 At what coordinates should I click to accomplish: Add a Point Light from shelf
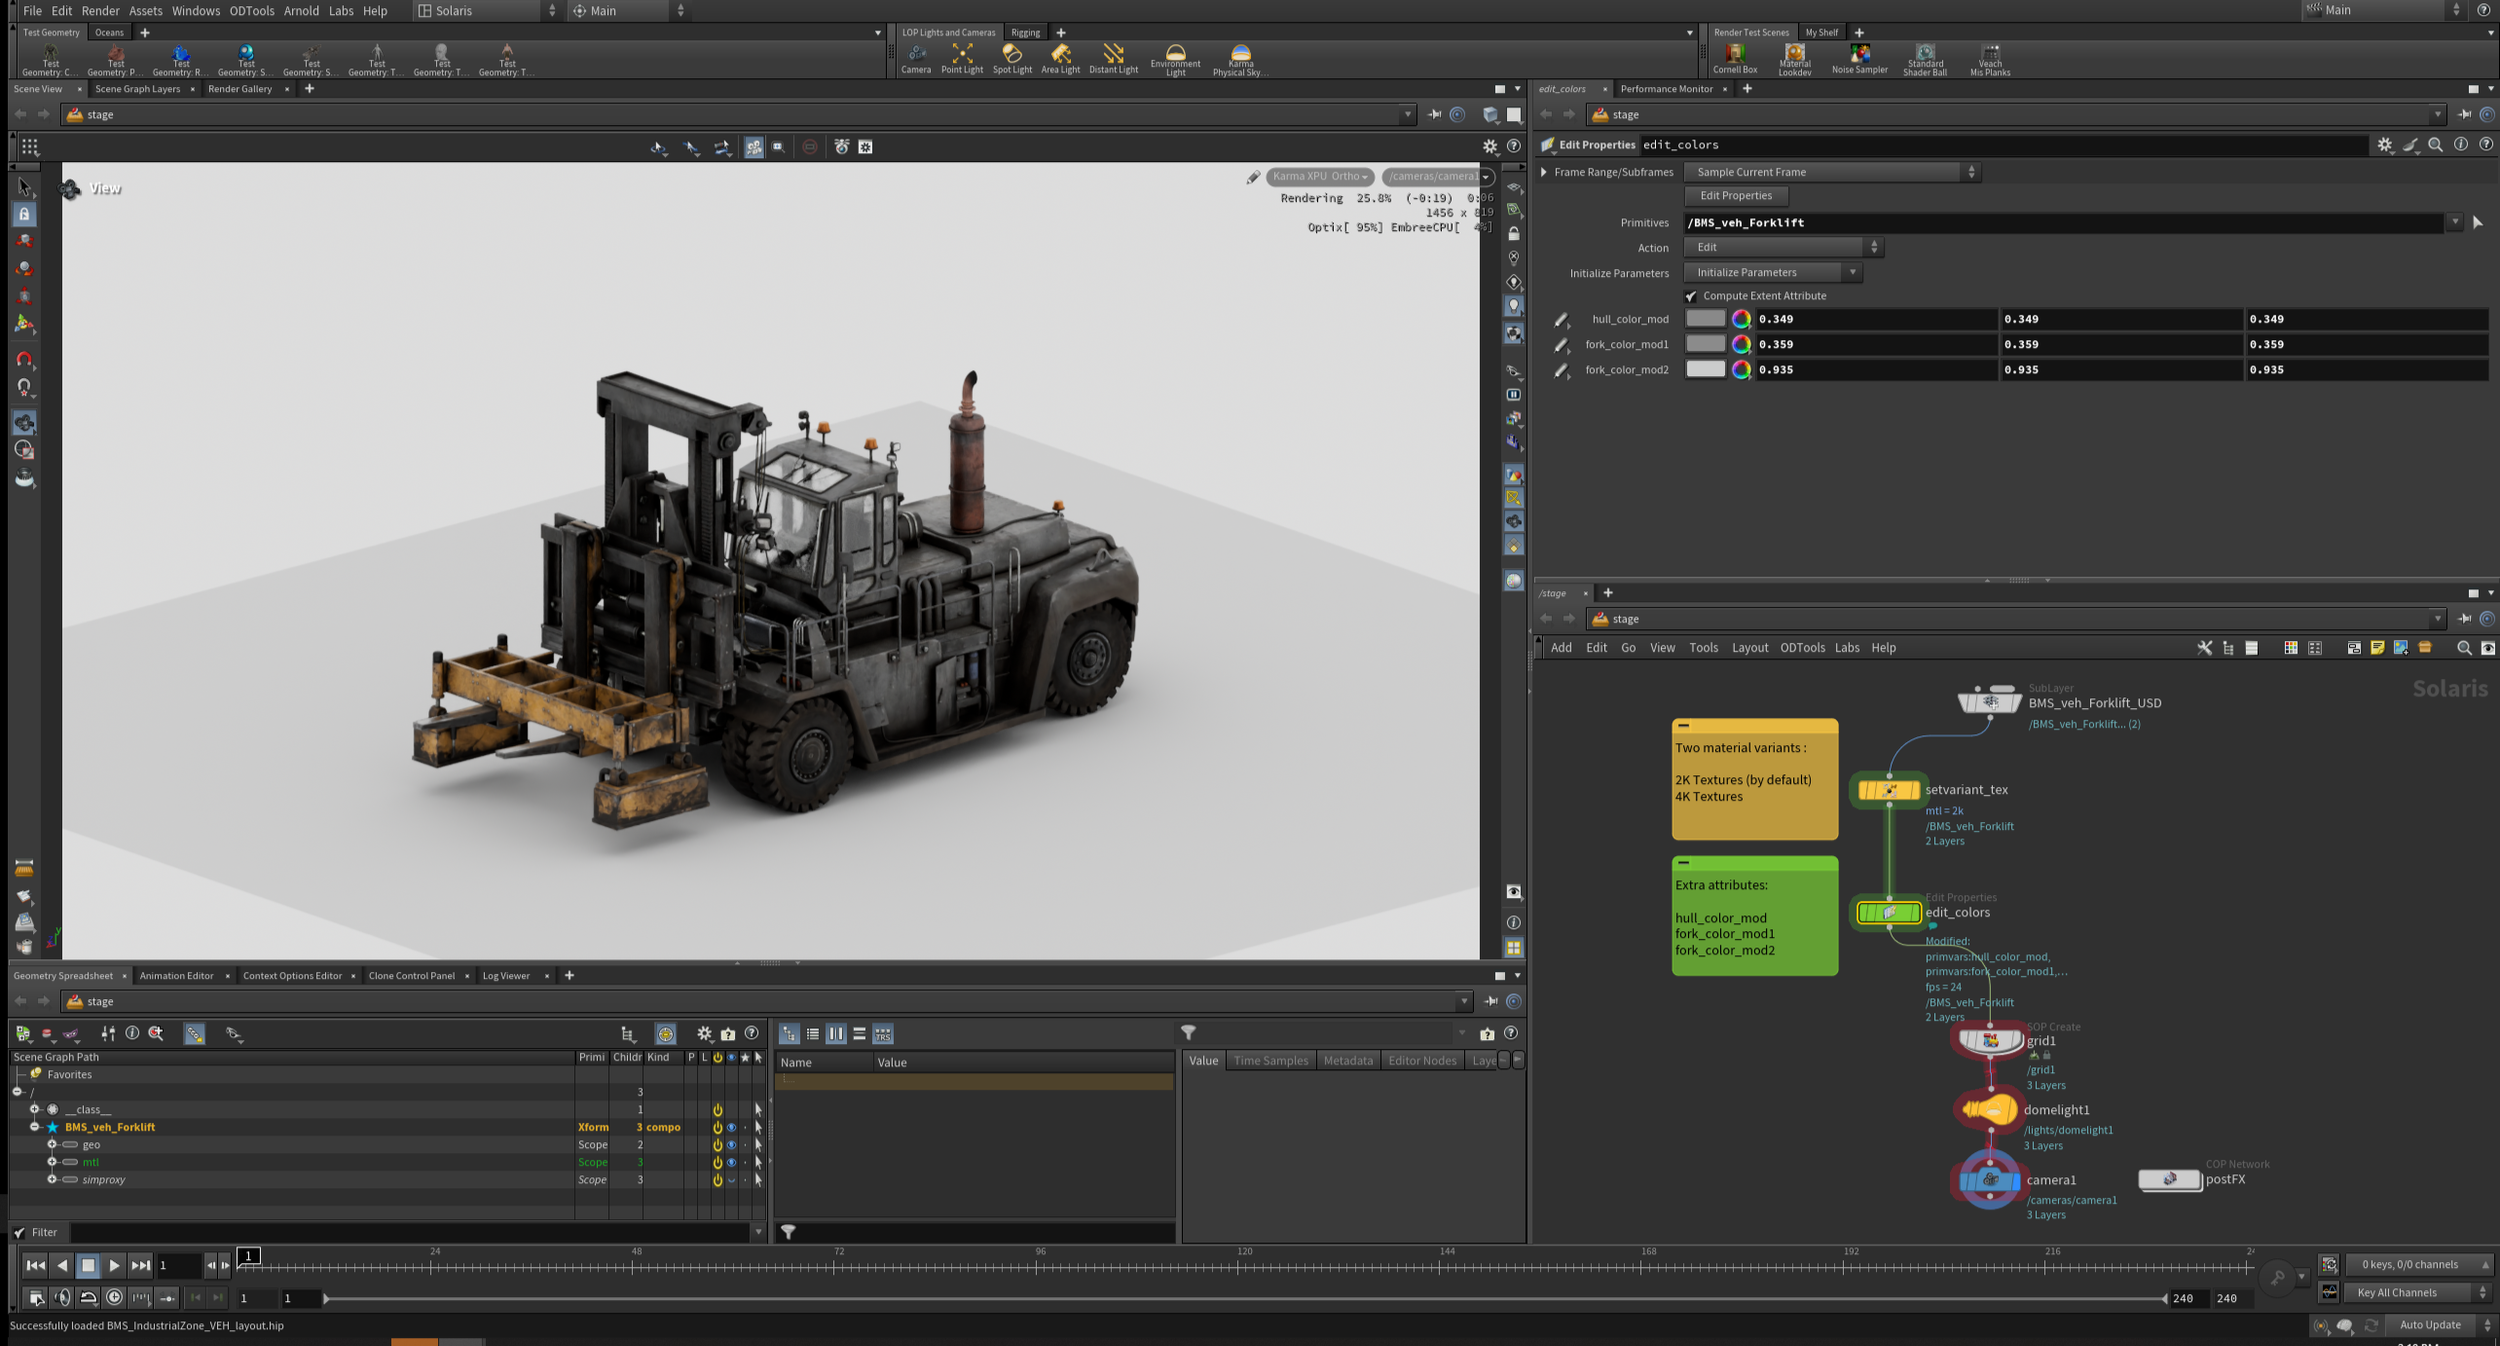[x=961, y=57]
